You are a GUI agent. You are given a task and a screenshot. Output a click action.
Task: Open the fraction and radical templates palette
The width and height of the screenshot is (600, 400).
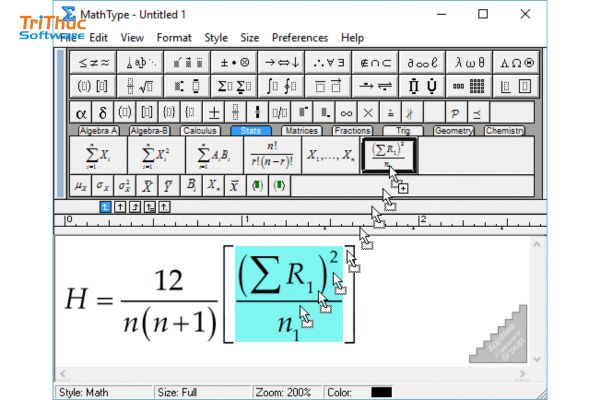[140, 86]
